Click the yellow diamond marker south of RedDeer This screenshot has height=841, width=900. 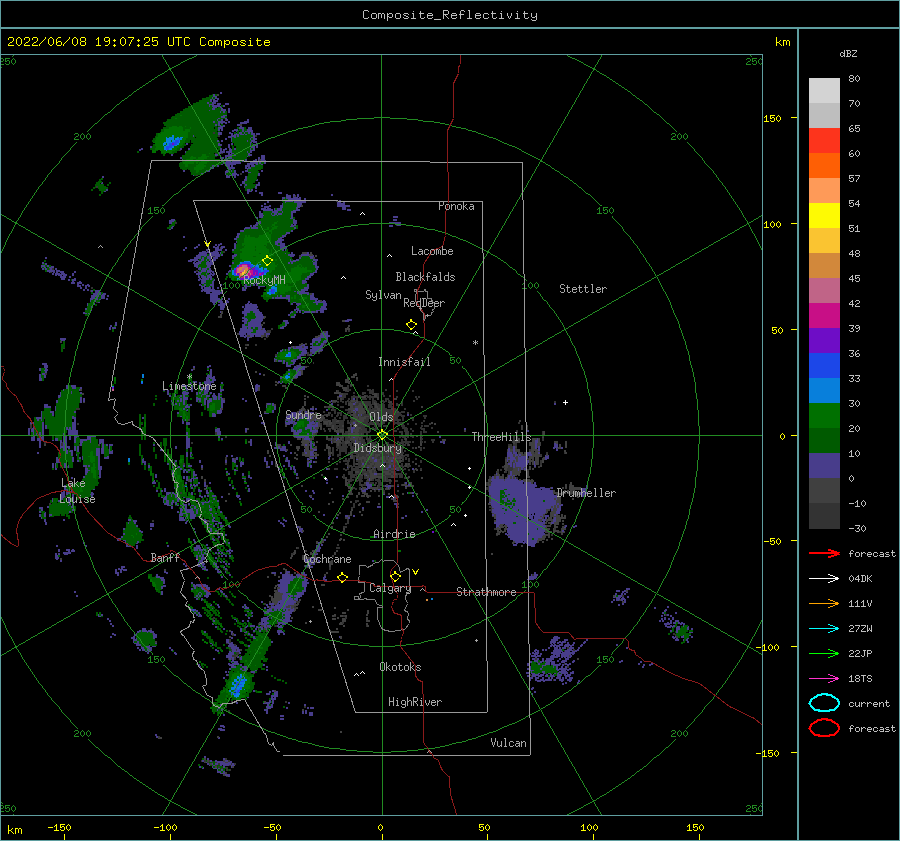pyautogui.click(x=412, y=325)
